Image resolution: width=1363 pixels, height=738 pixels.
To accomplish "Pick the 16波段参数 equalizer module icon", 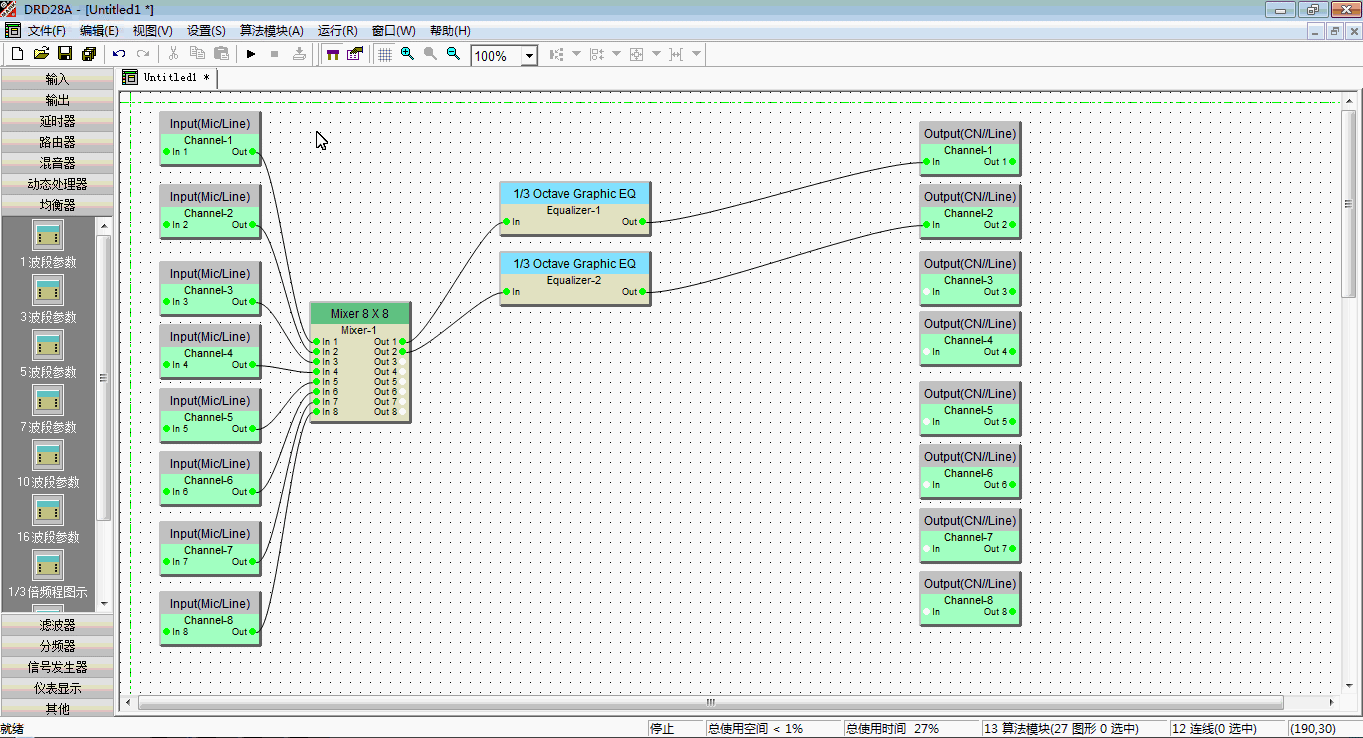I will tap(48, 511).
